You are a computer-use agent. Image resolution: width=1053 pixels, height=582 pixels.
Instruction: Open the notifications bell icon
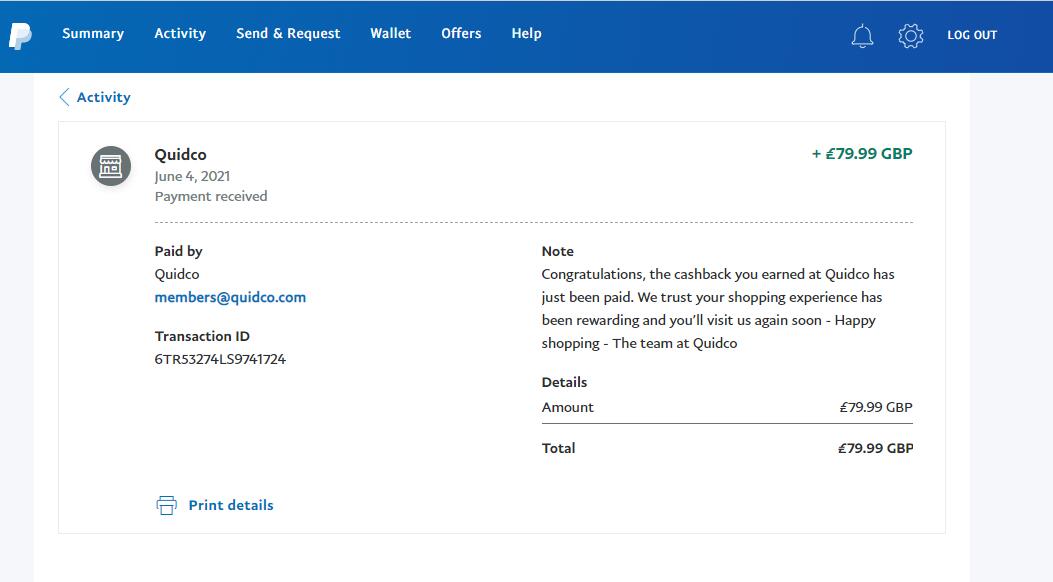click(x=862, y=36)
